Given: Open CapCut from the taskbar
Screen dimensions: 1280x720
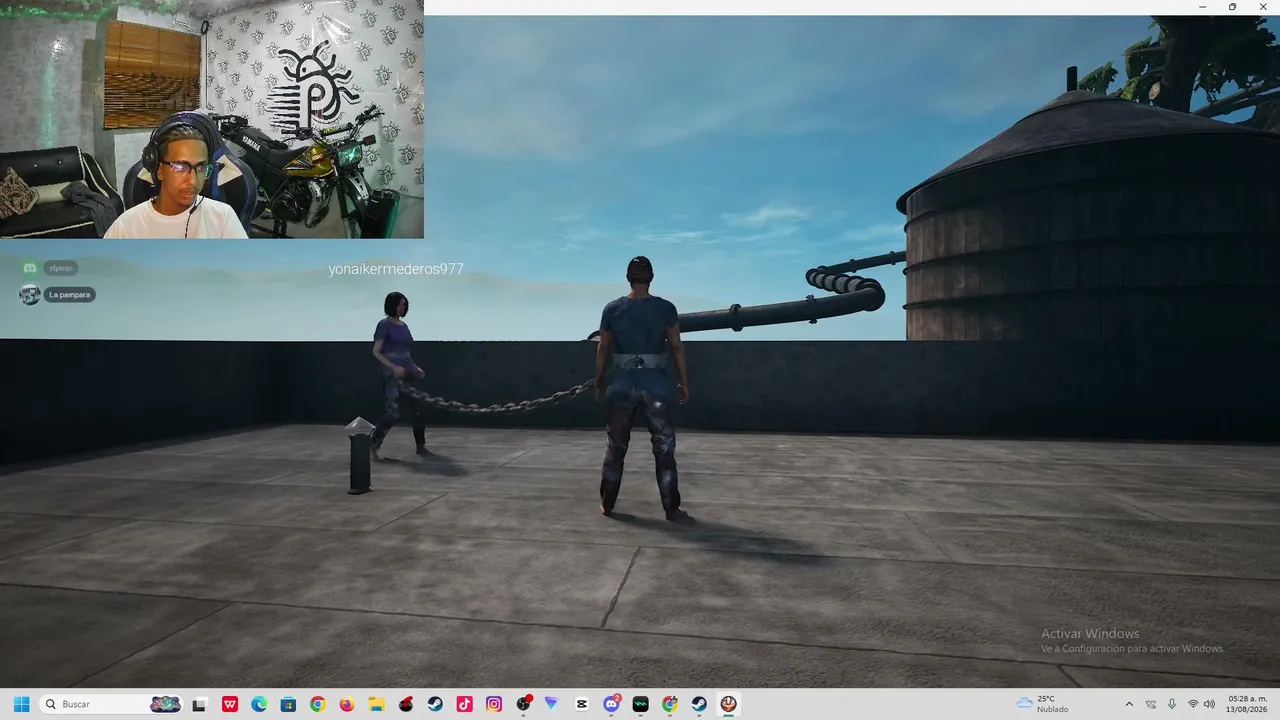Looking at the screenshot, I should [582, 704].
